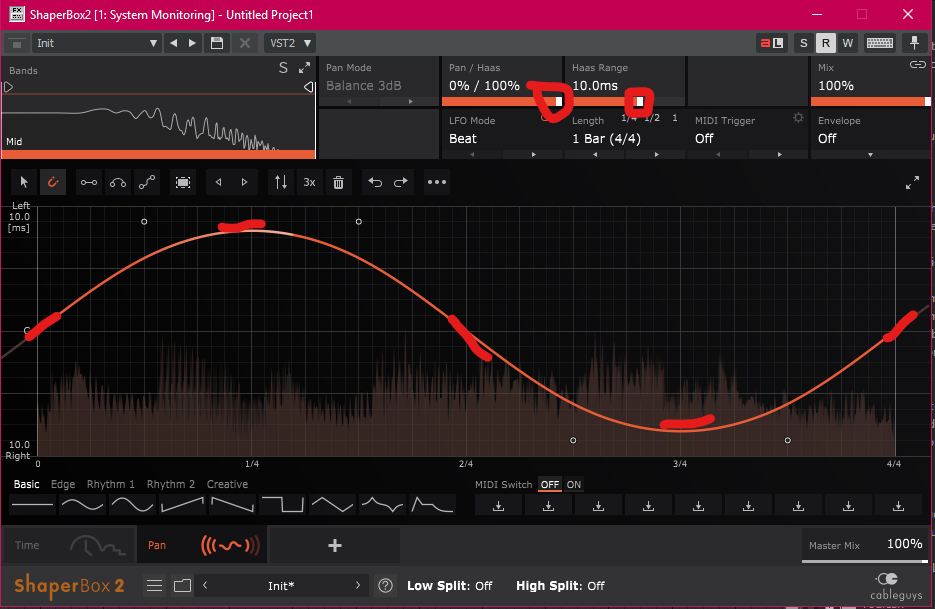Expand the Envelope dropdown arrow
This screenshot has width=935, height=609.
870,154
